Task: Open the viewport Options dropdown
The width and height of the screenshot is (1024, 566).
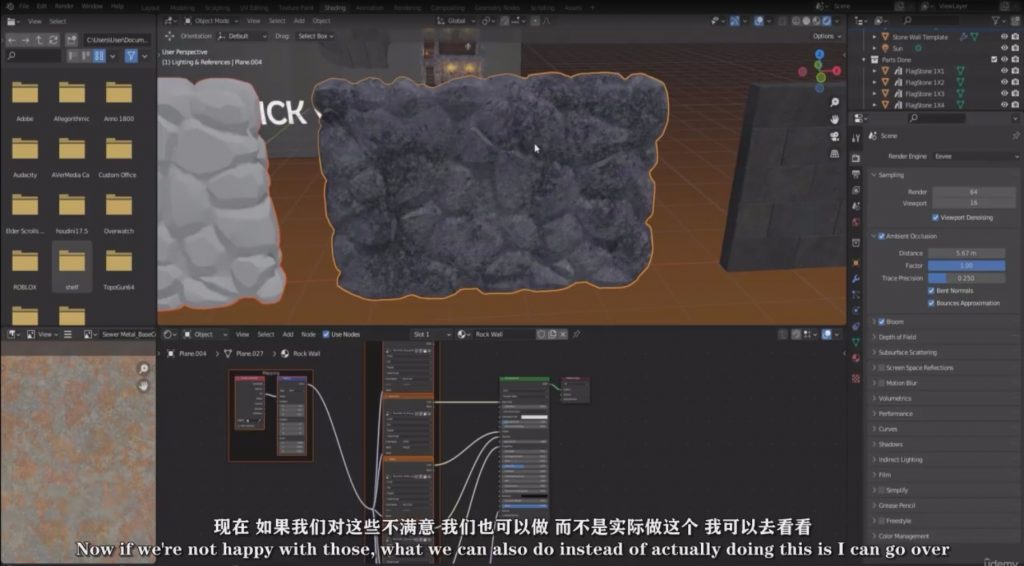Action: [x=825, y=36]
